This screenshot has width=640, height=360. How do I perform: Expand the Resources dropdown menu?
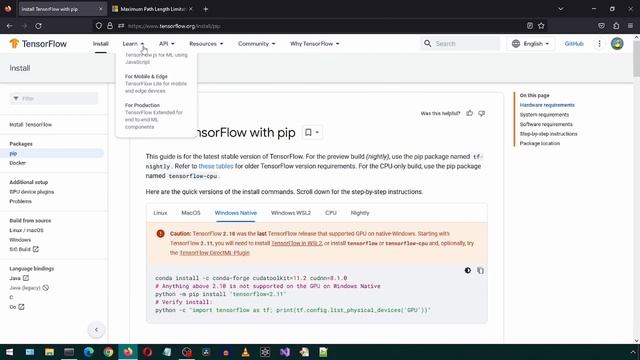pos(206,44)
